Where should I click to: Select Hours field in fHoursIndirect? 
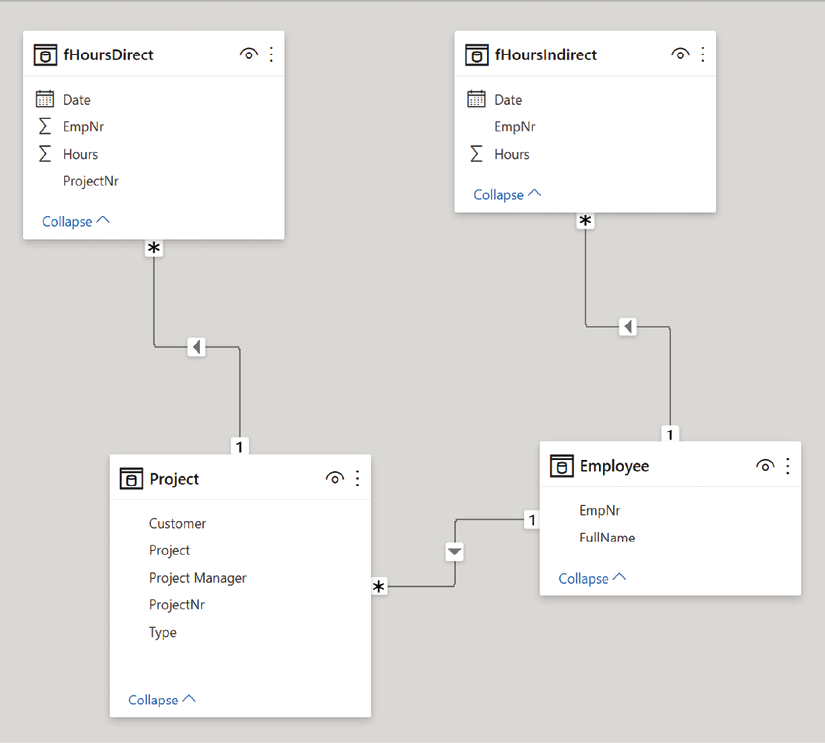click(x=512, y=154)
